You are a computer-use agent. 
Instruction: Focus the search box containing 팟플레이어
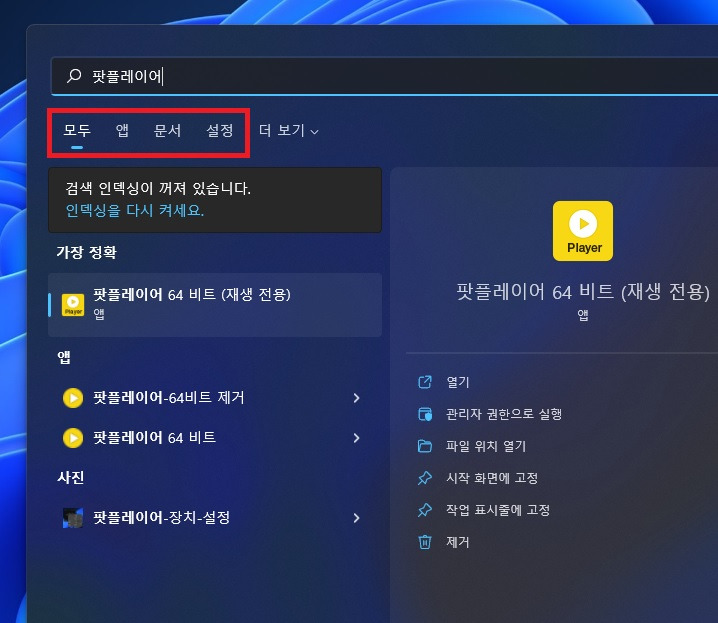pyautogui.click(x=385, y=76)
